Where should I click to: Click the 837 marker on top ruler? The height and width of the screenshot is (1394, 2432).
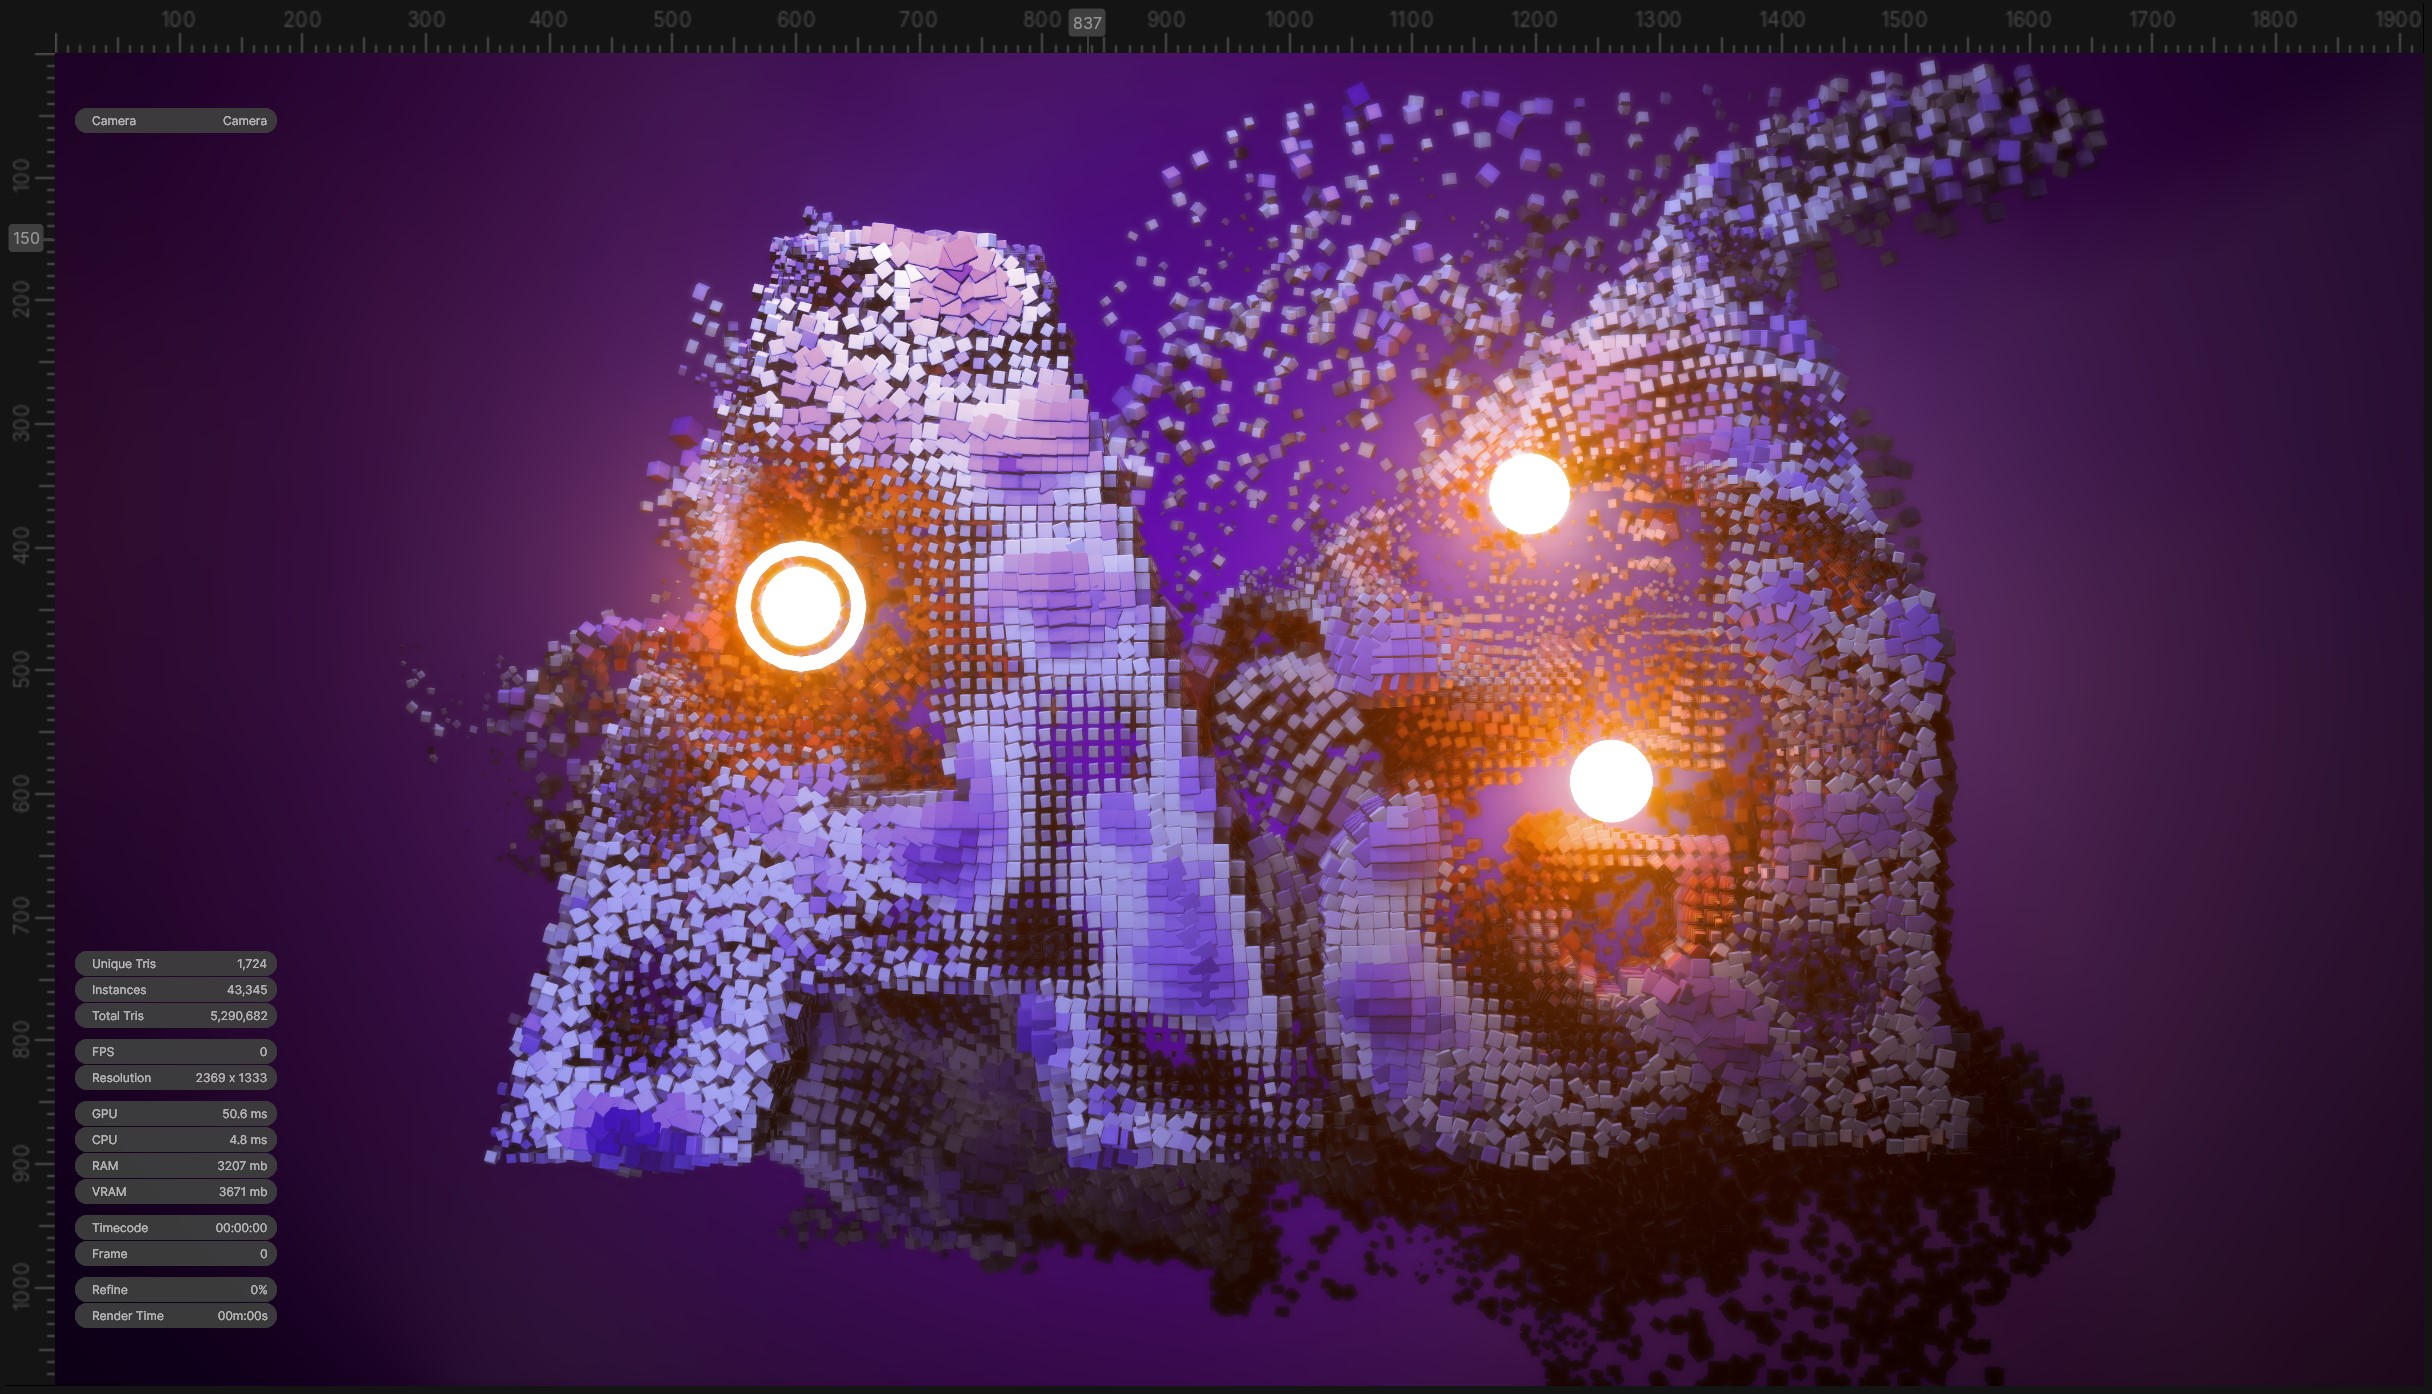coord(1087,23)
